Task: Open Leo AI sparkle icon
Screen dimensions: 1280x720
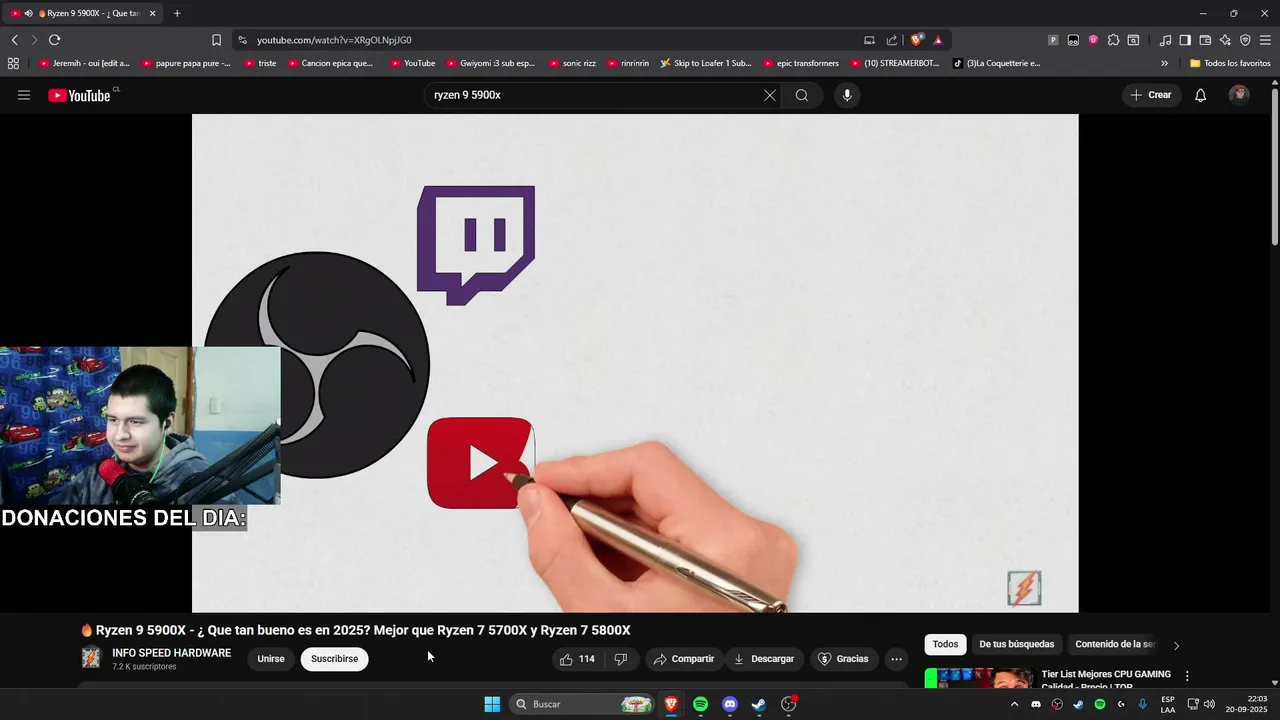Action: 1225,40
